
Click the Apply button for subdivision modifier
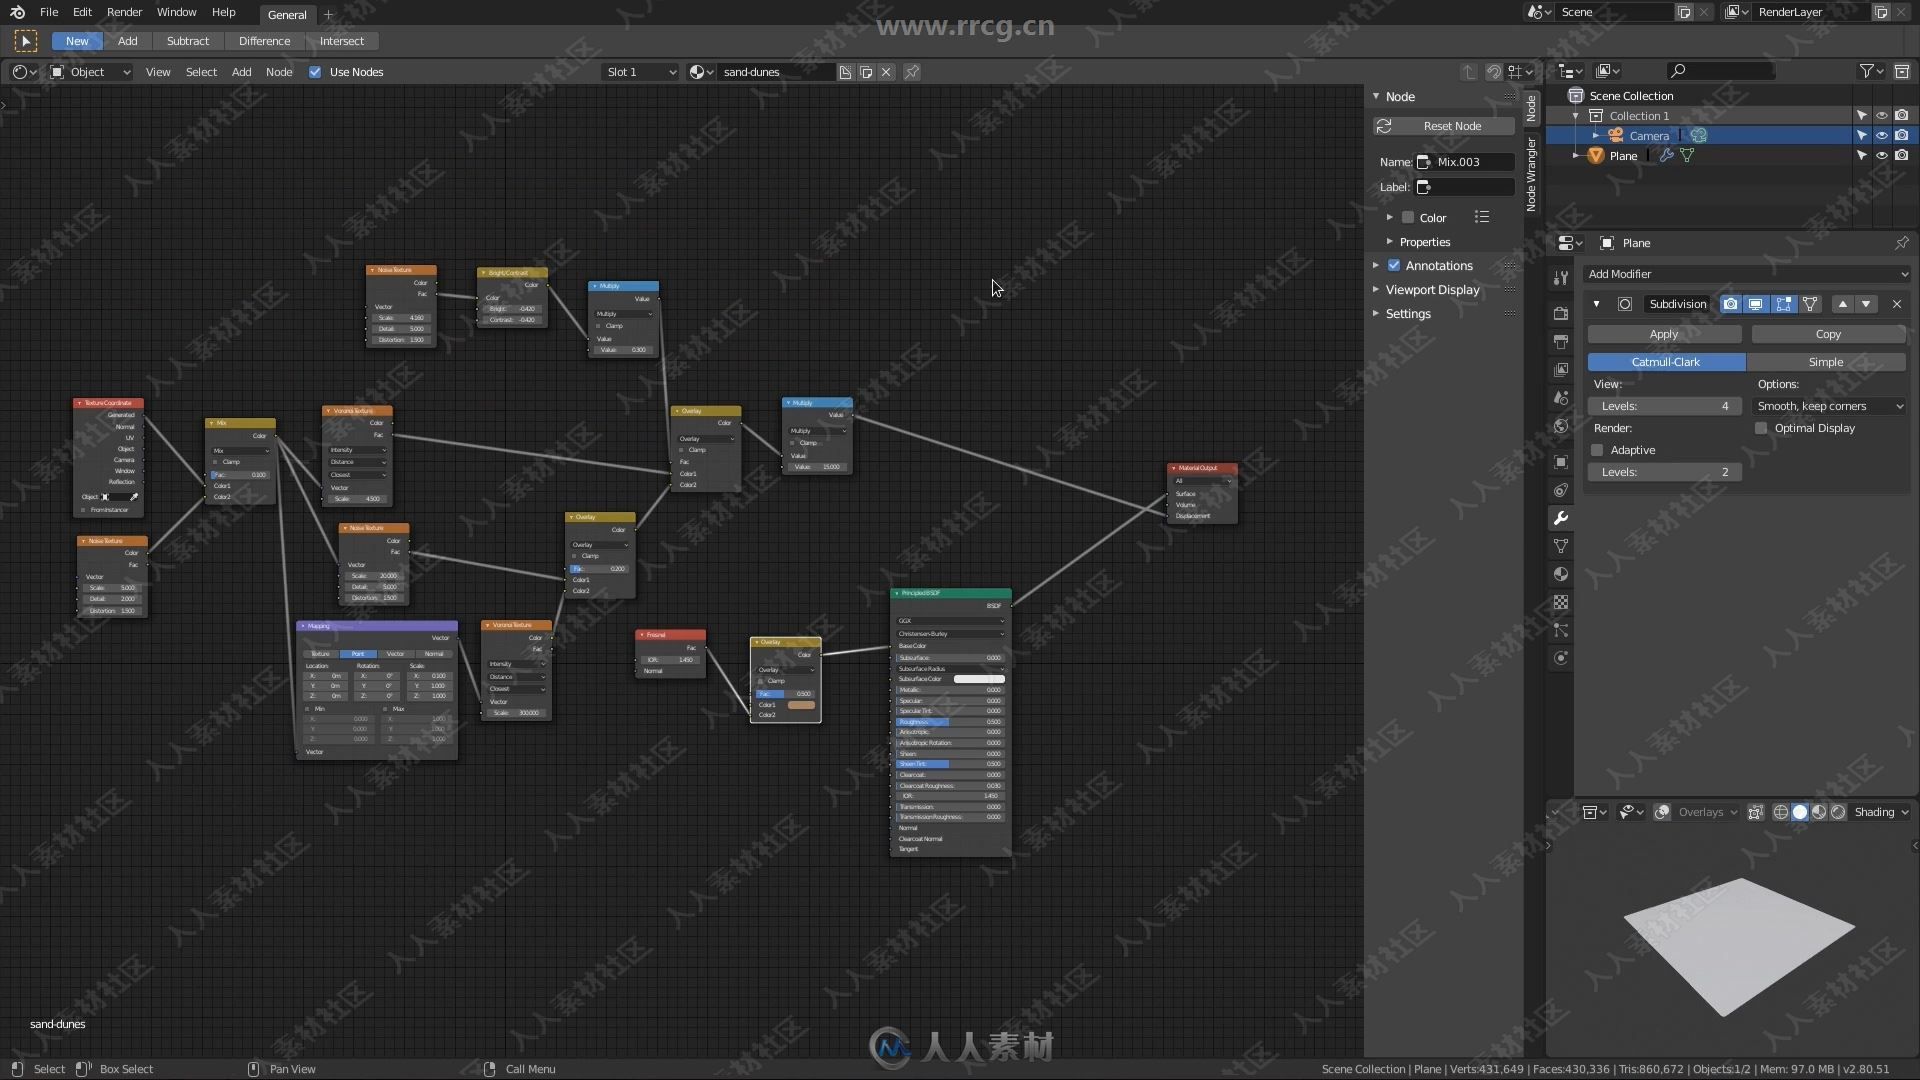[x=1664, y=334]
